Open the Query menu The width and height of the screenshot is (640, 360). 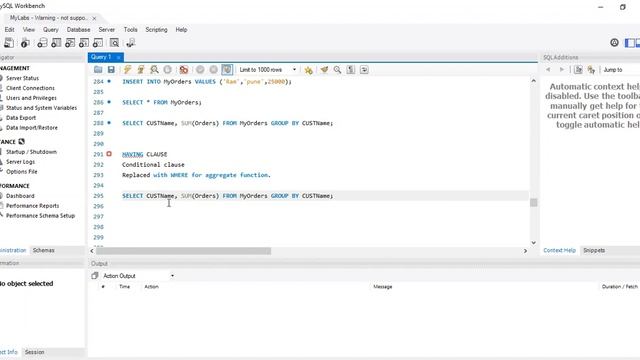[51, 30]
